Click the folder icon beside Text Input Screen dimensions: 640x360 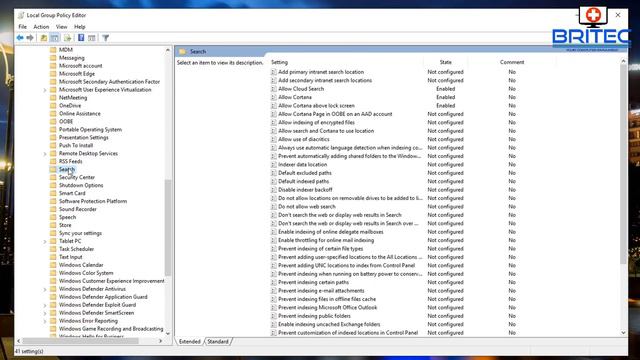coord(53,257)
